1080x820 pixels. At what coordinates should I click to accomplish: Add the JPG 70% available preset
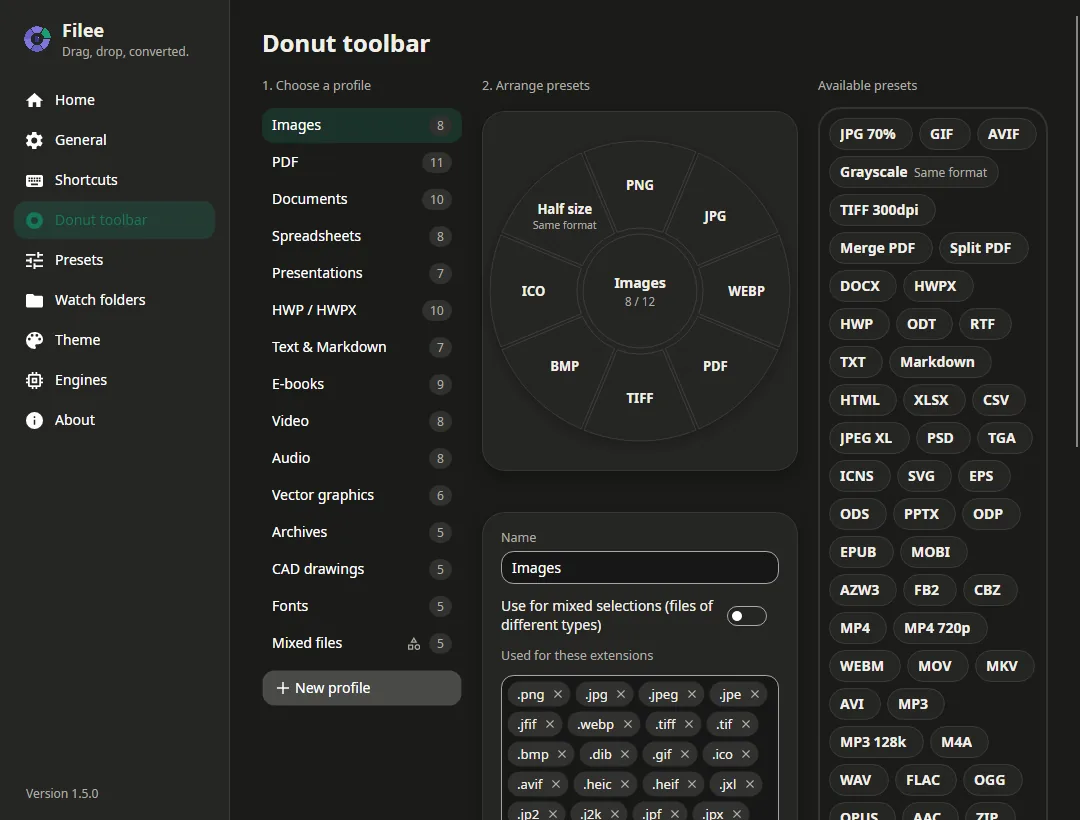(x=868, y=134)
